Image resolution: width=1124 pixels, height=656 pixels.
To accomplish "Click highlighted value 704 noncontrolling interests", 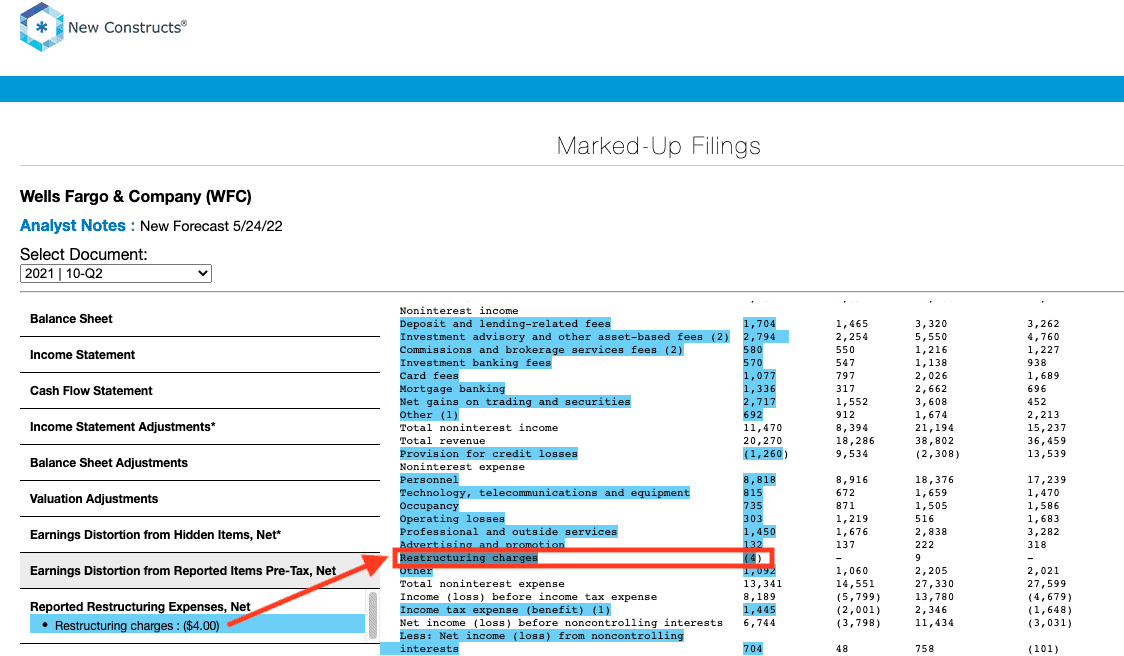I will pos(753,648).
